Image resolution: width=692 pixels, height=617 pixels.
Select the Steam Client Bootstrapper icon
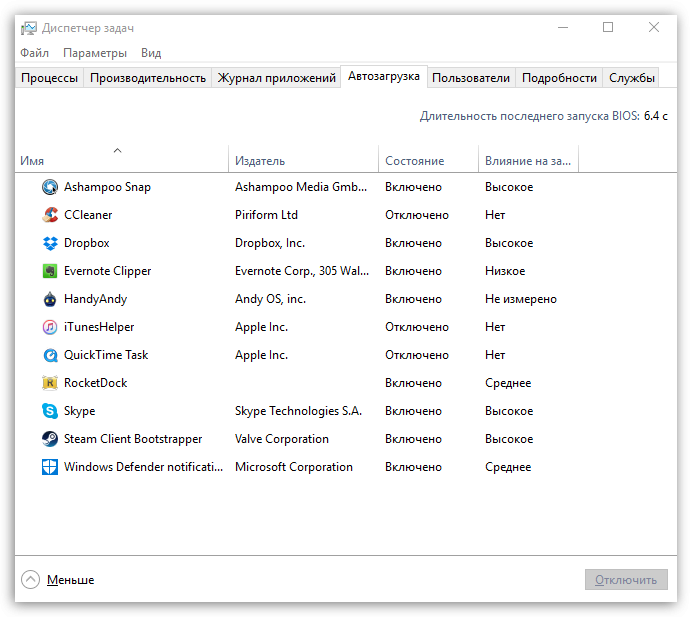(x=50, y=439)
